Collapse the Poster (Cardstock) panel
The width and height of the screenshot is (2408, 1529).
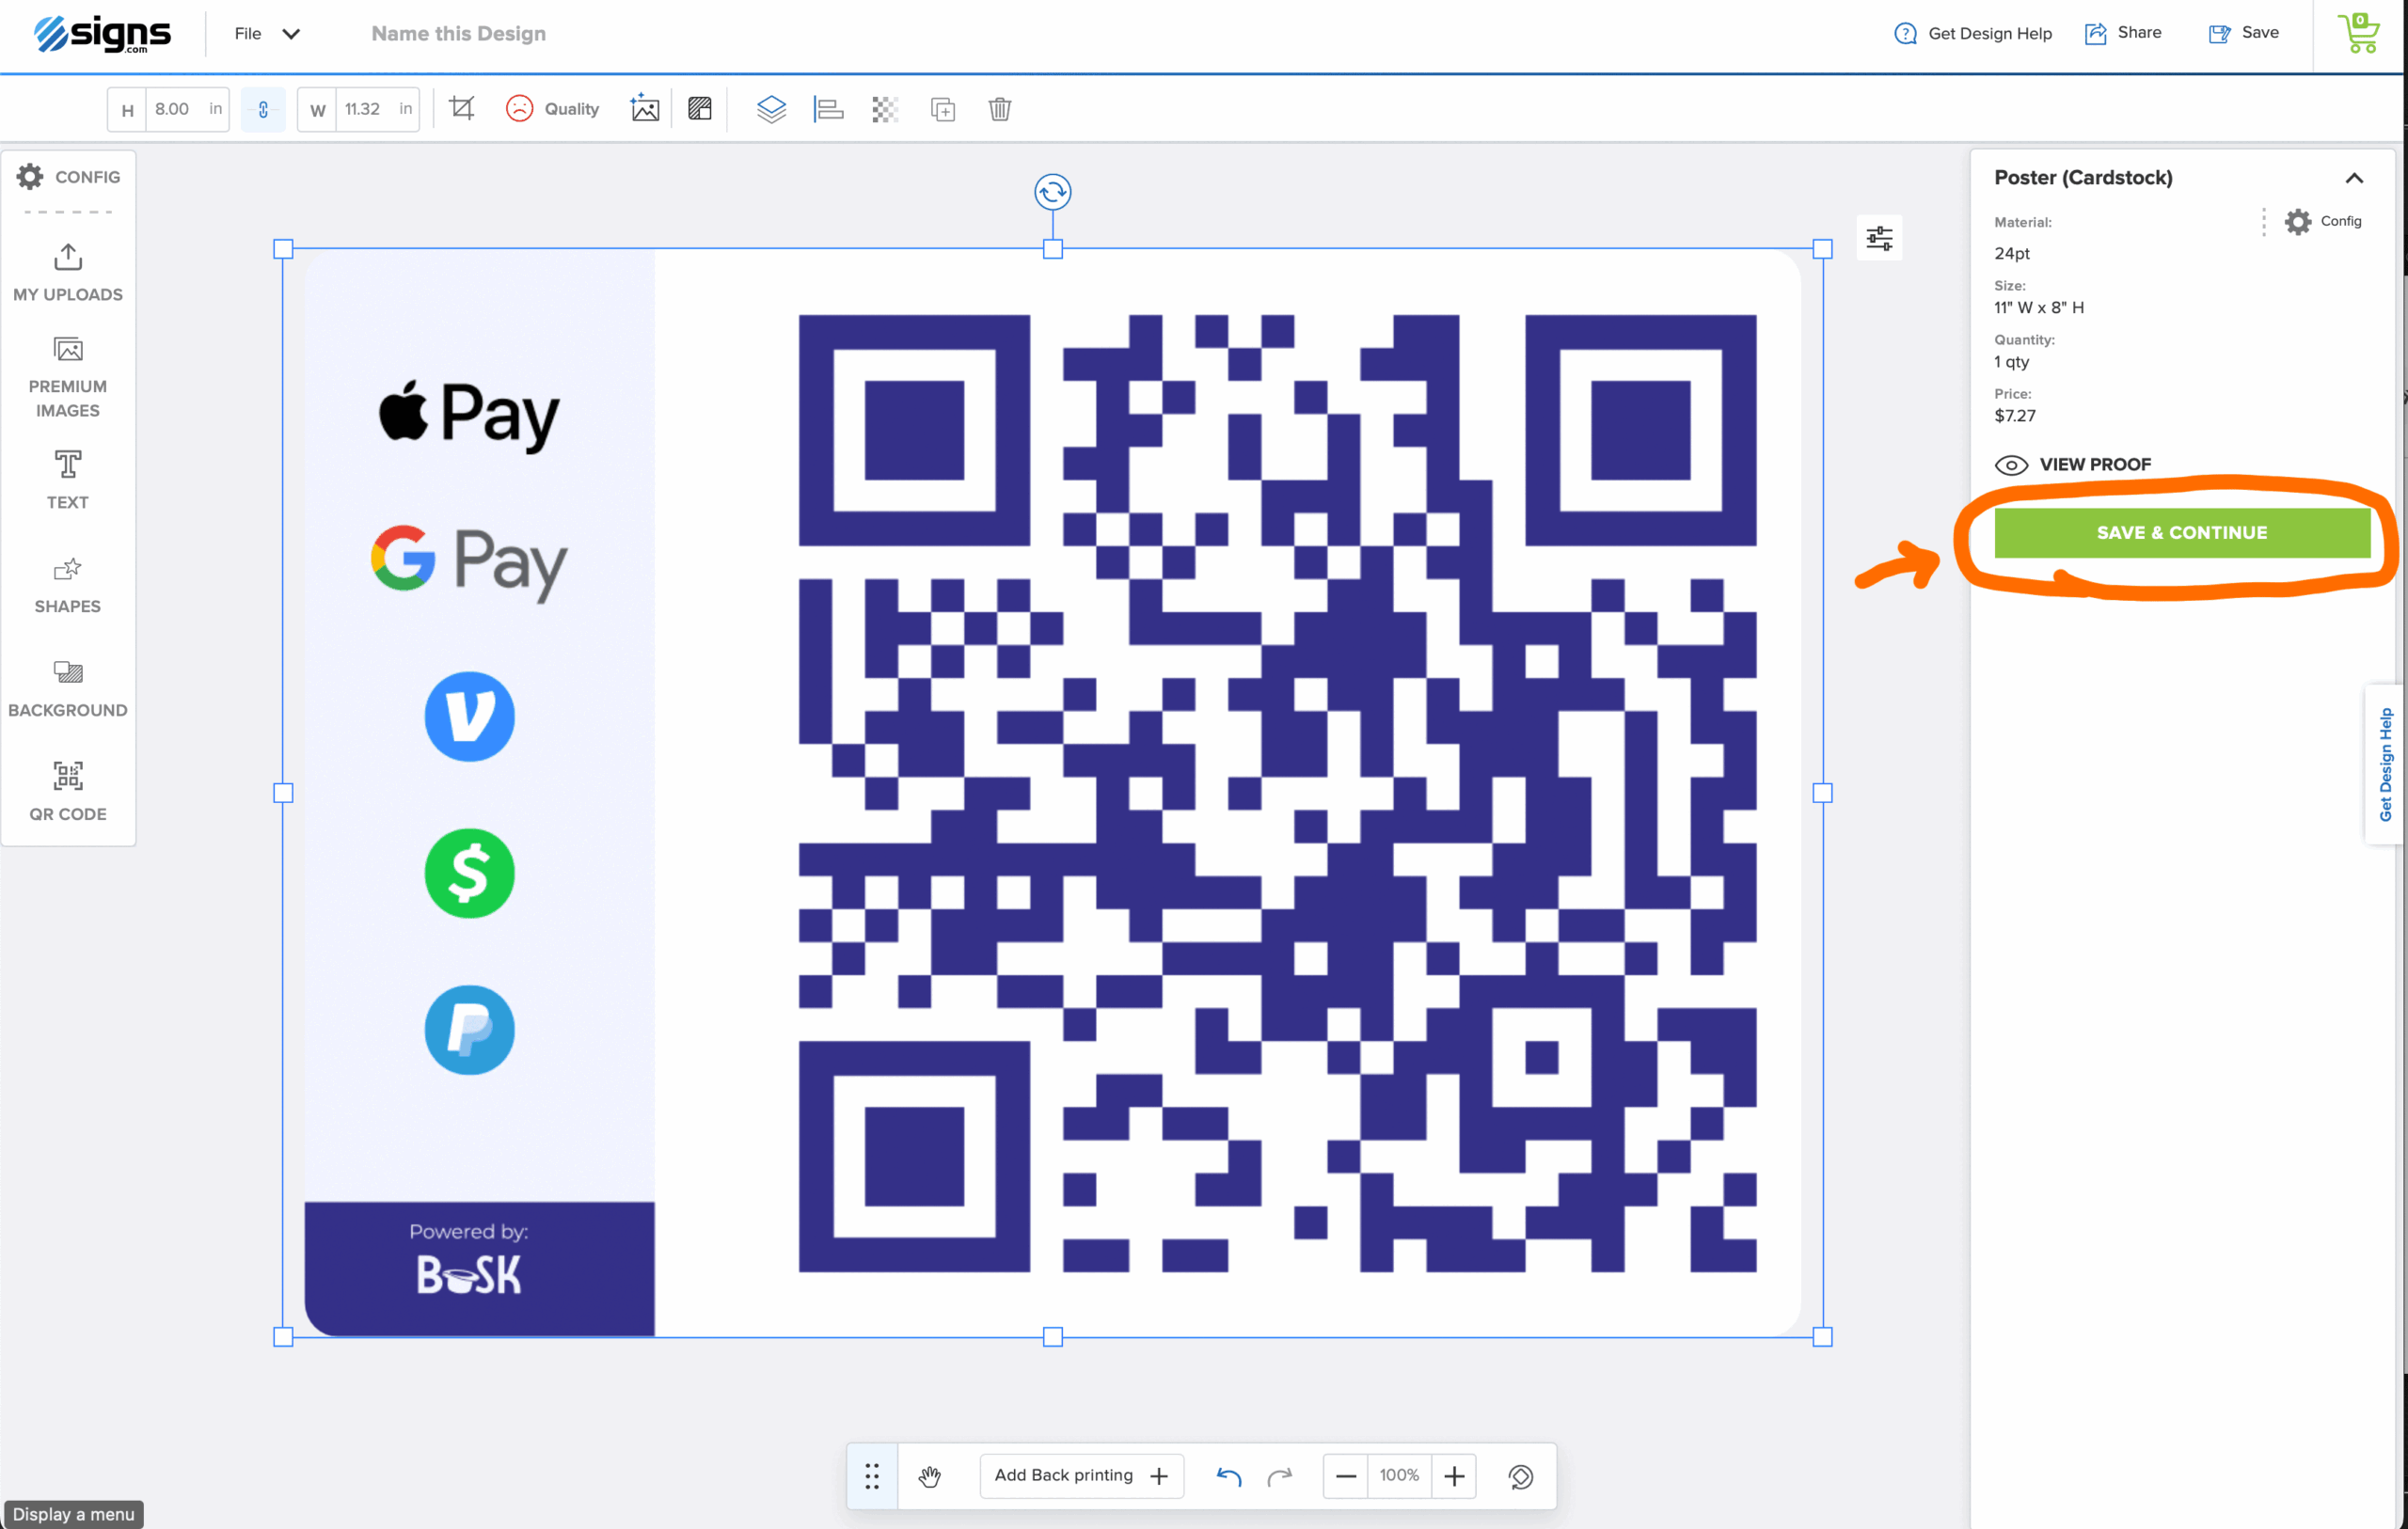pyautogui.click(x=2354, y=178)
